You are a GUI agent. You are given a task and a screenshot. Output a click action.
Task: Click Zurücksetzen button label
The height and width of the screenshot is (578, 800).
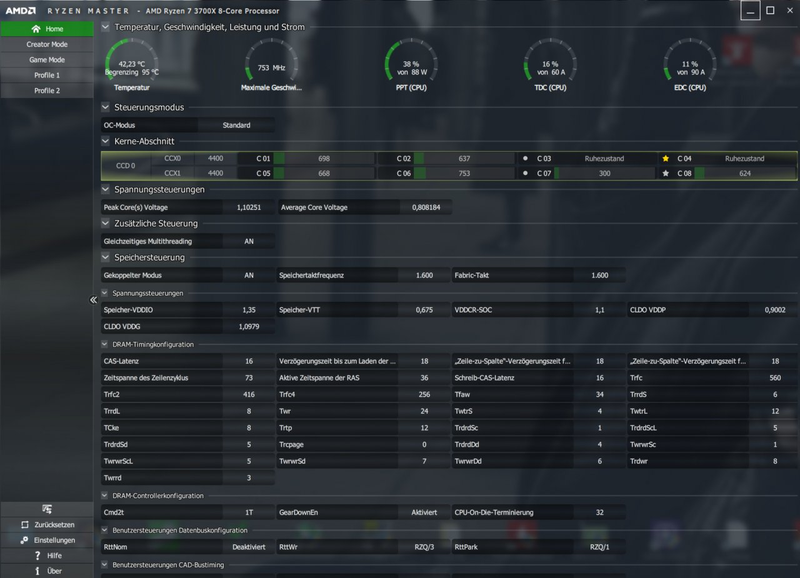pos(54,525)
